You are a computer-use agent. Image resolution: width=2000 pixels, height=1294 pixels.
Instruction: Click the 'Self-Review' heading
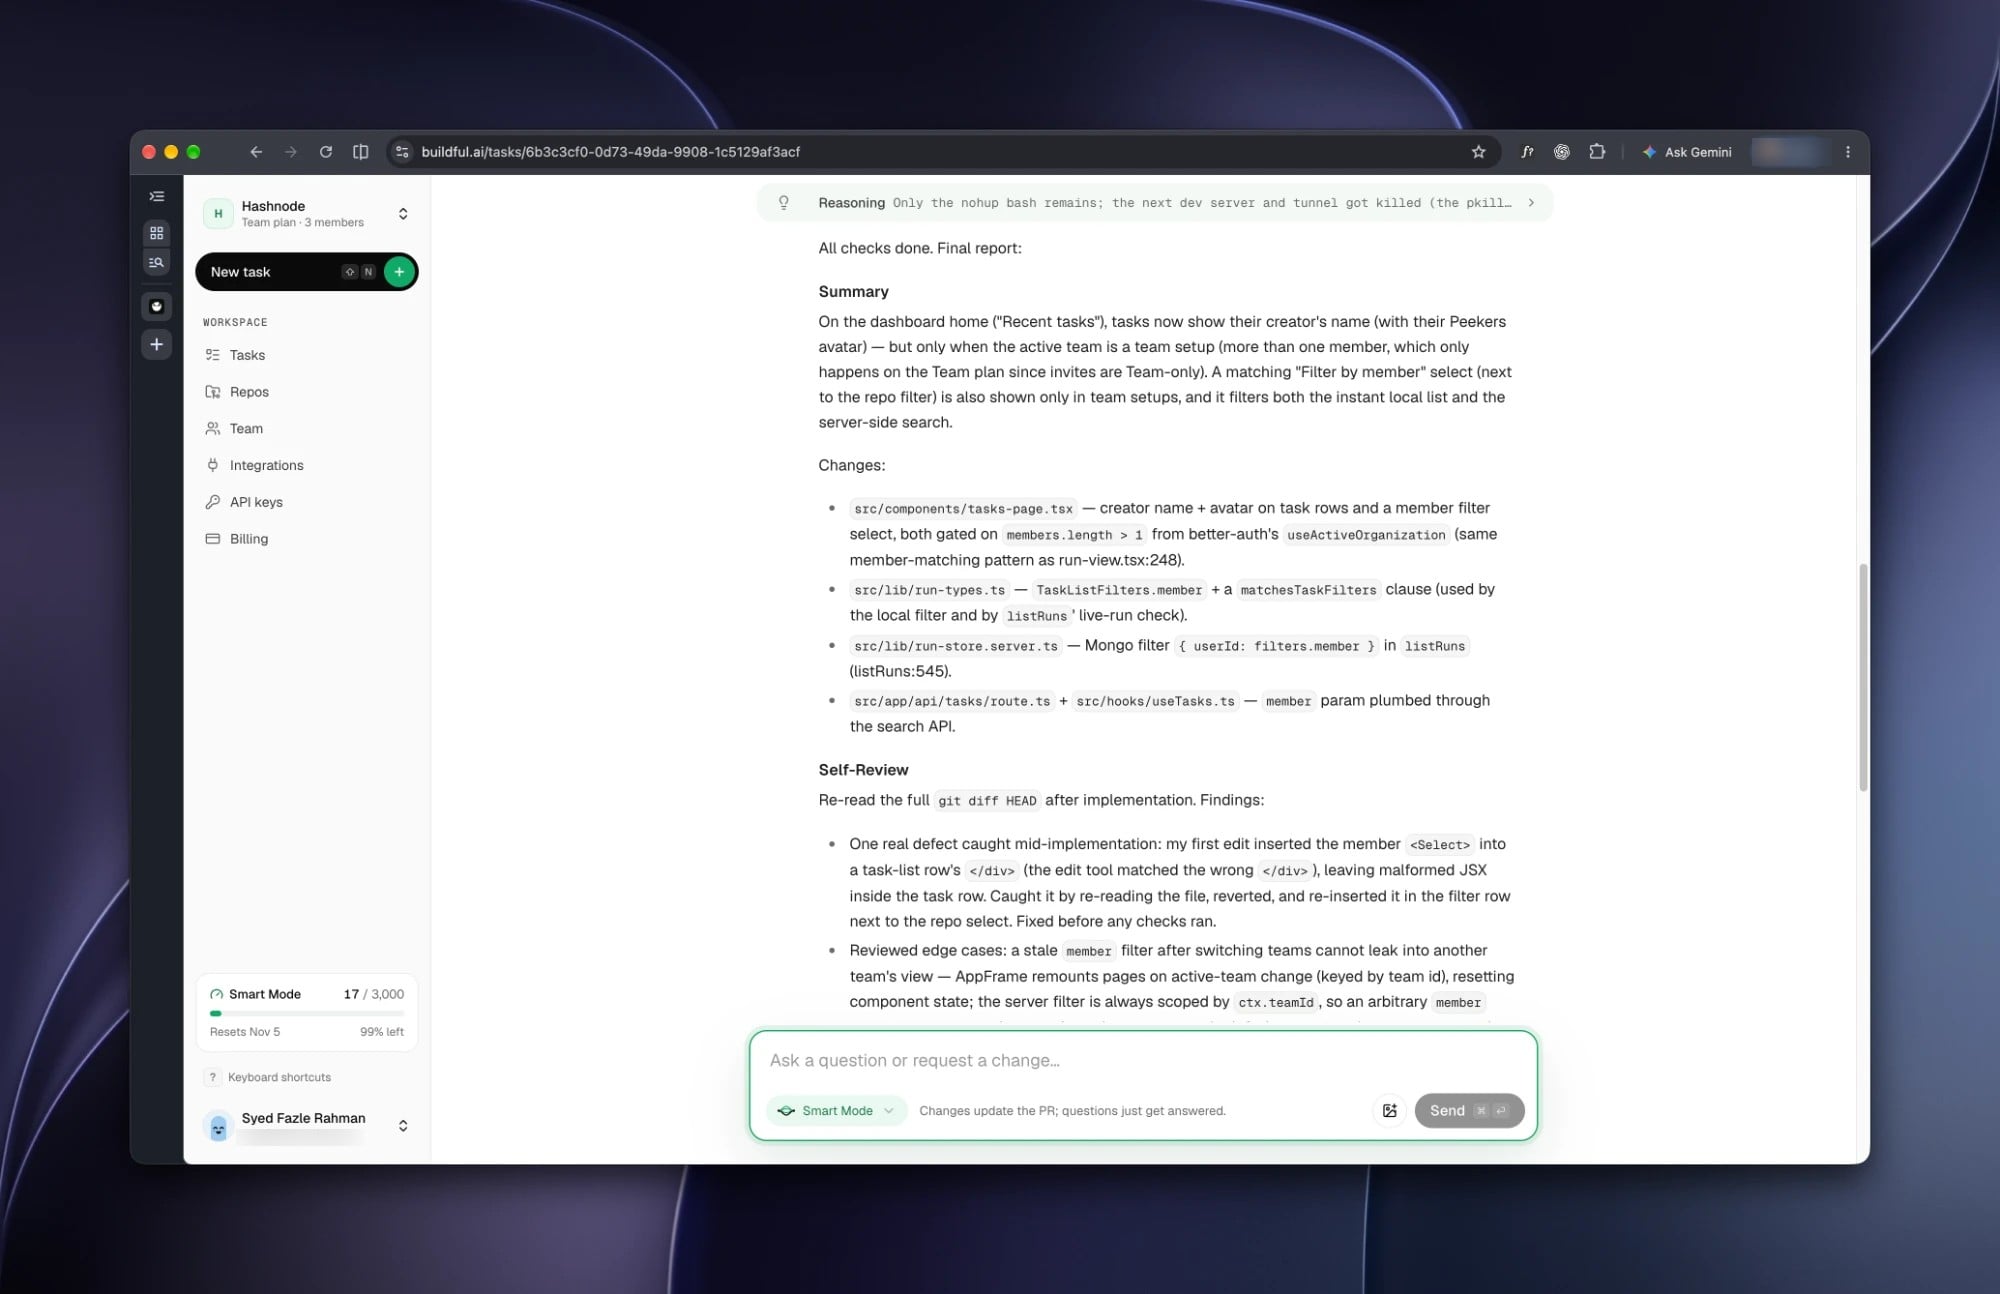click(x=863, y=770)
